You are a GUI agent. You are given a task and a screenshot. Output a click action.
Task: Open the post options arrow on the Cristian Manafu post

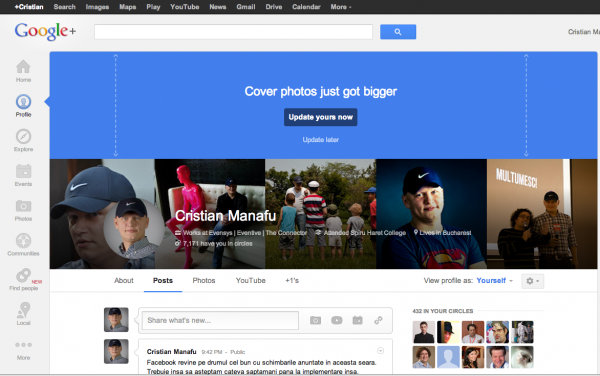380,351
